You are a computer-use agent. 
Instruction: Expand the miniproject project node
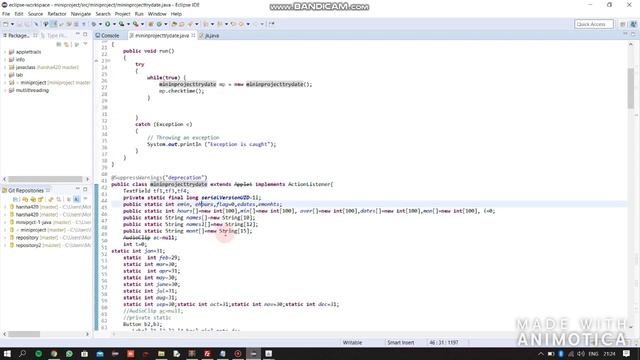5,83
